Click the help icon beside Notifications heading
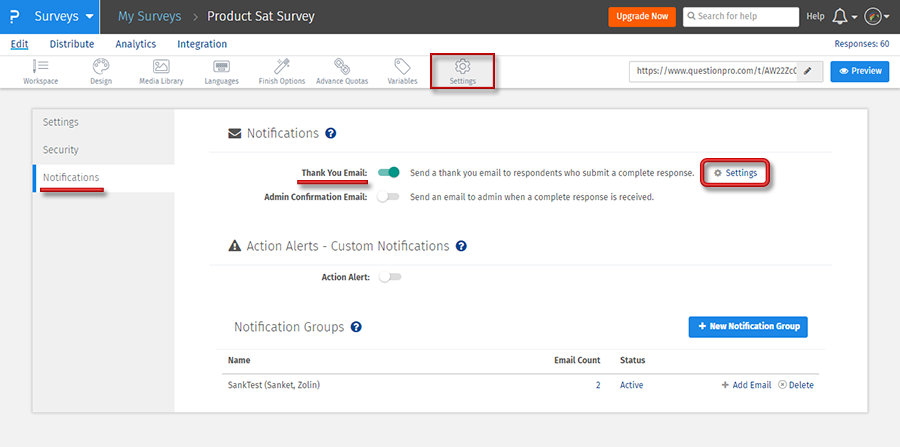Image resolution: width=900 pixels, height=447 pixels. pos(331,133)
